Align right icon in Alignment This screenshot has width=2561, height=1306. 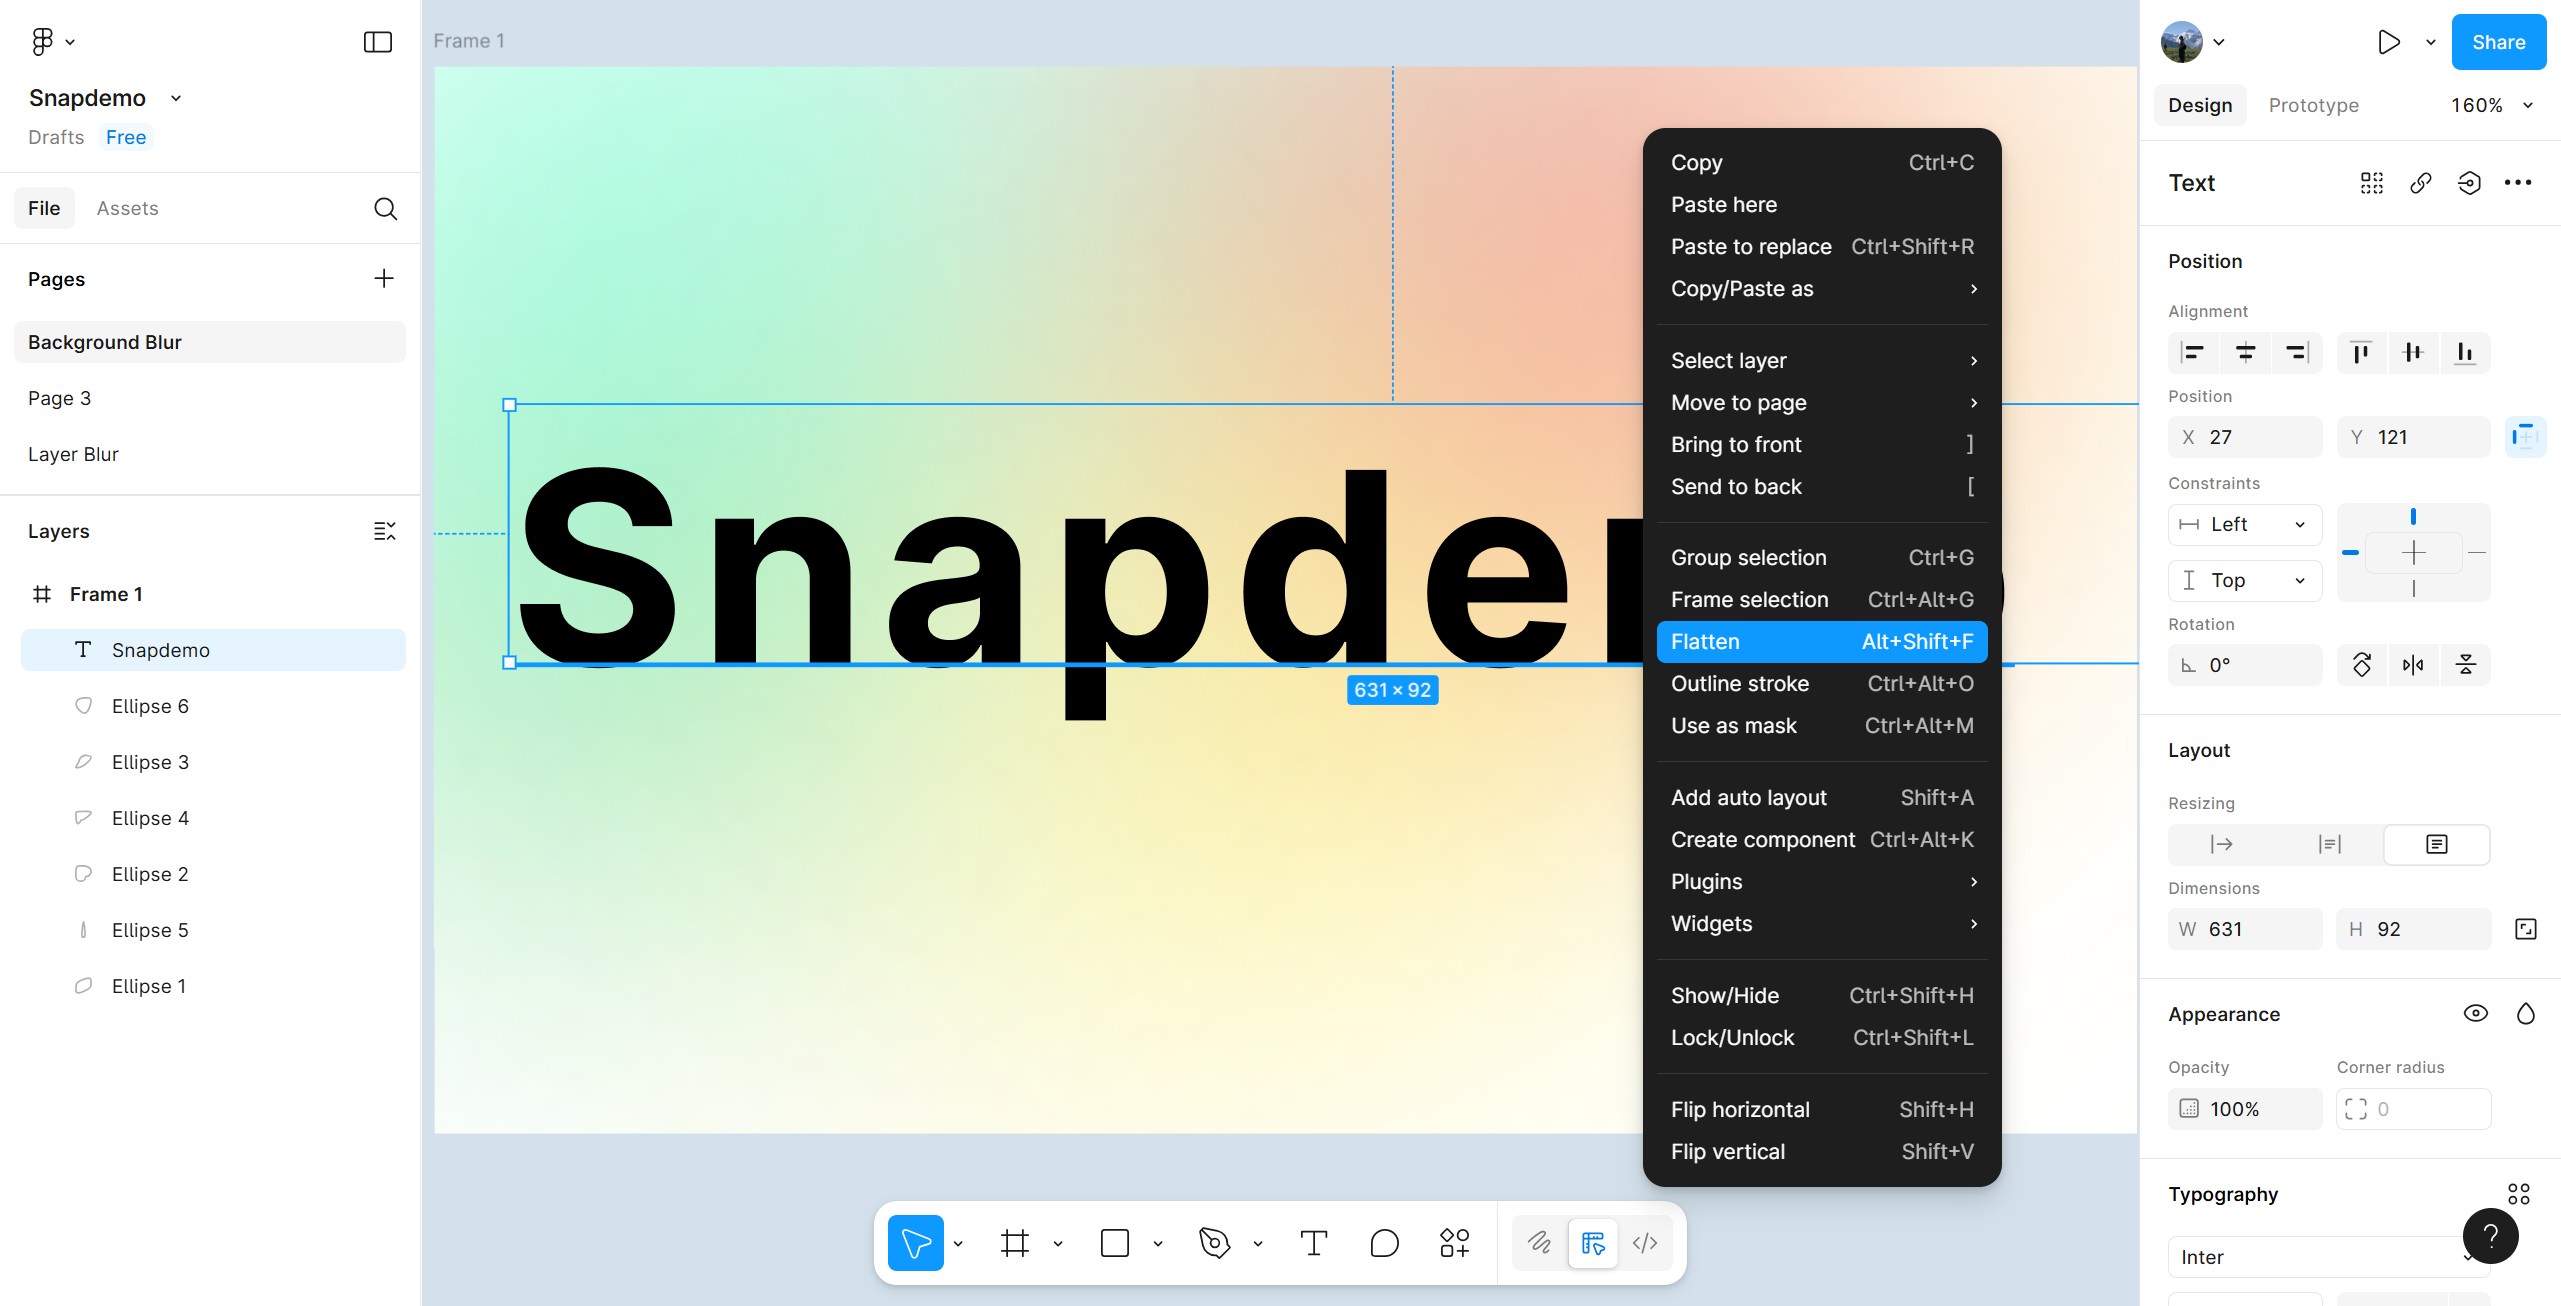[x=2297, y=352]
